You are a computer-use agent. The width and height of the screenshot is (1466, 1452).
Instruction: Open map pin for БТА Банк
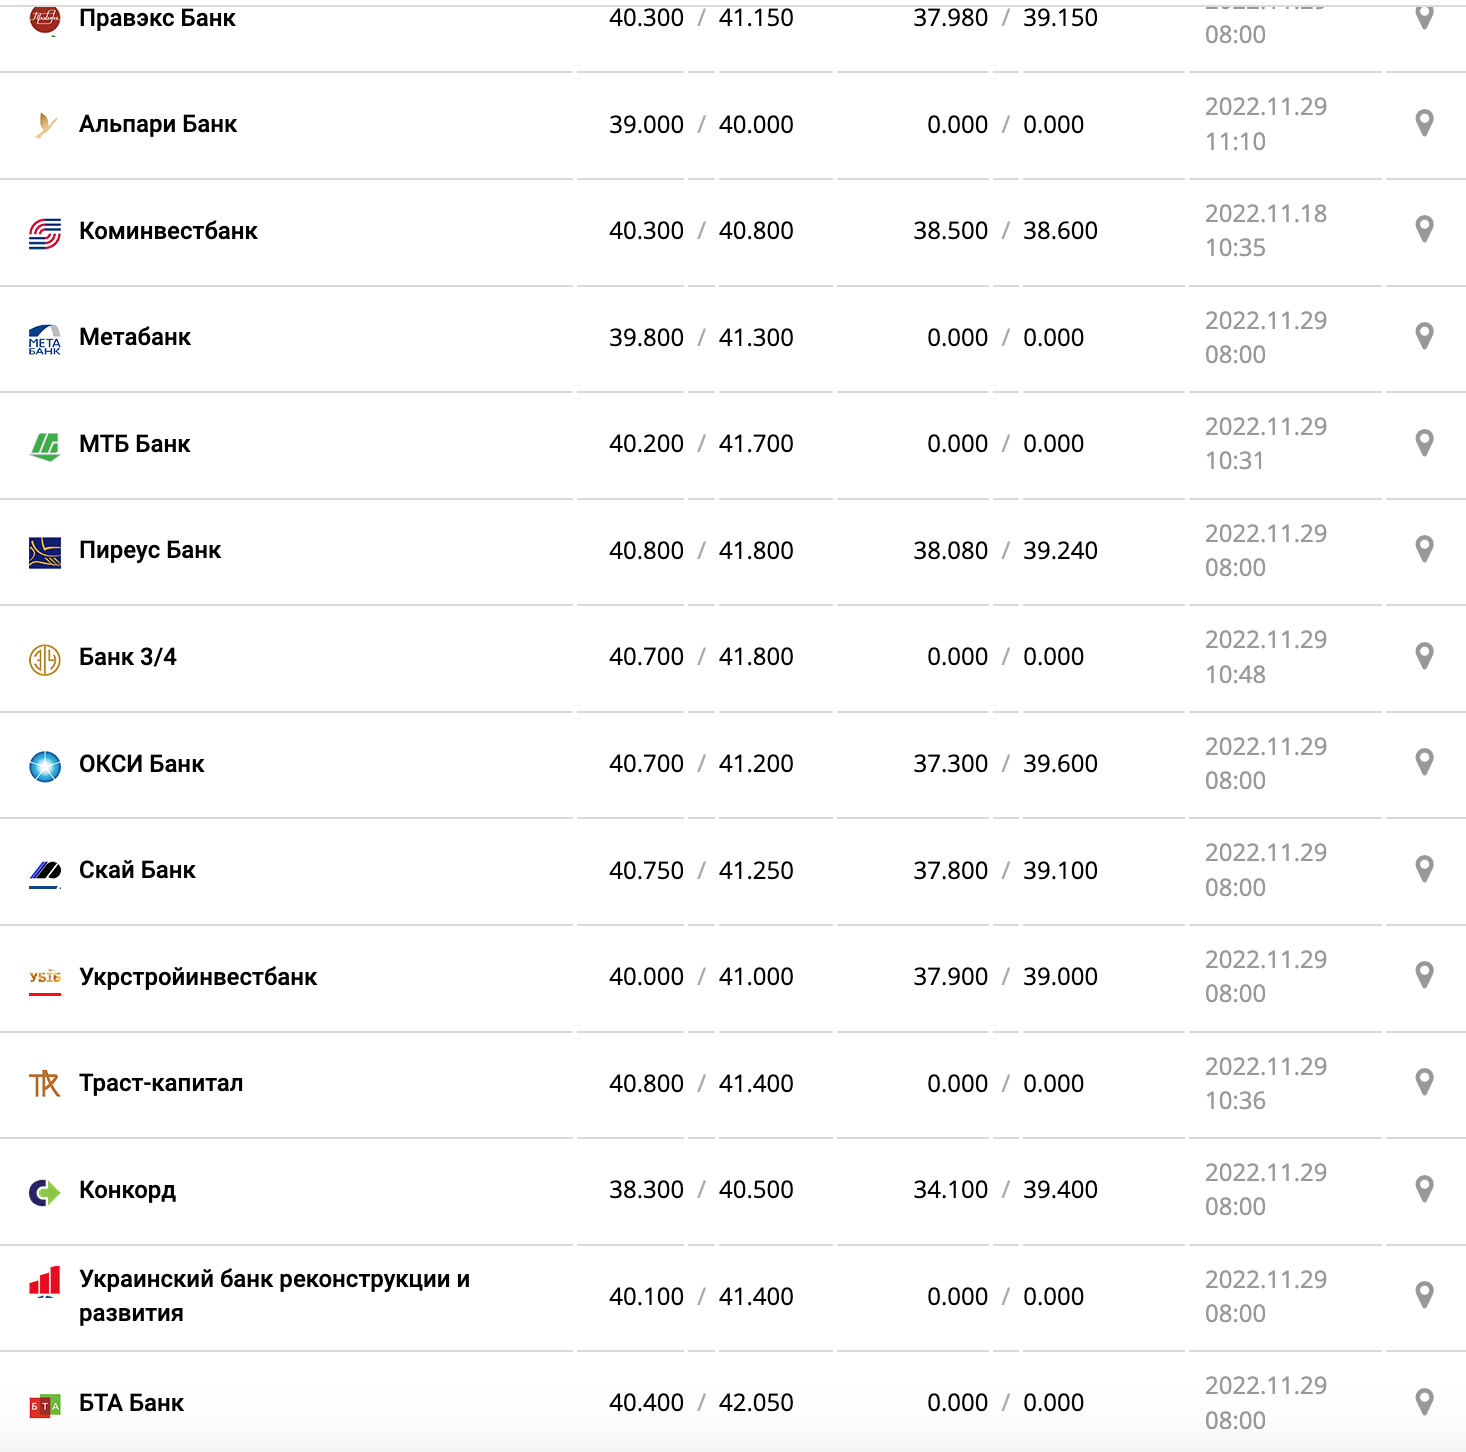(x=1425, y=1402)
